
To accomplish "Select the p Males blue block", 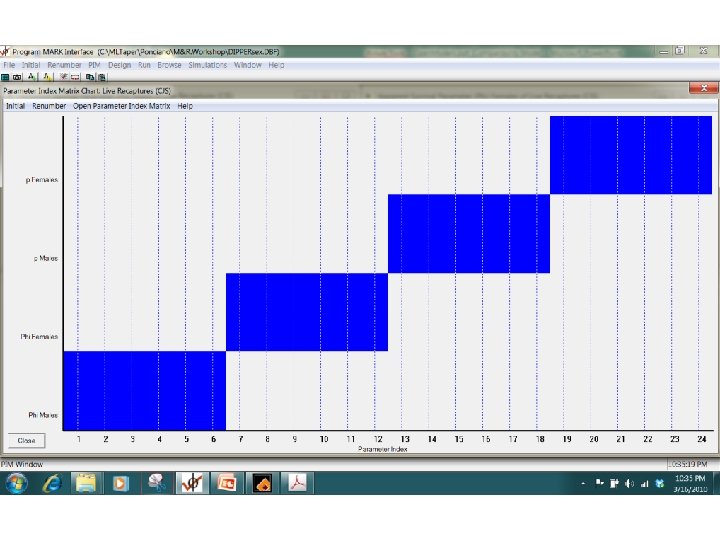I will (x=469, y=234).
